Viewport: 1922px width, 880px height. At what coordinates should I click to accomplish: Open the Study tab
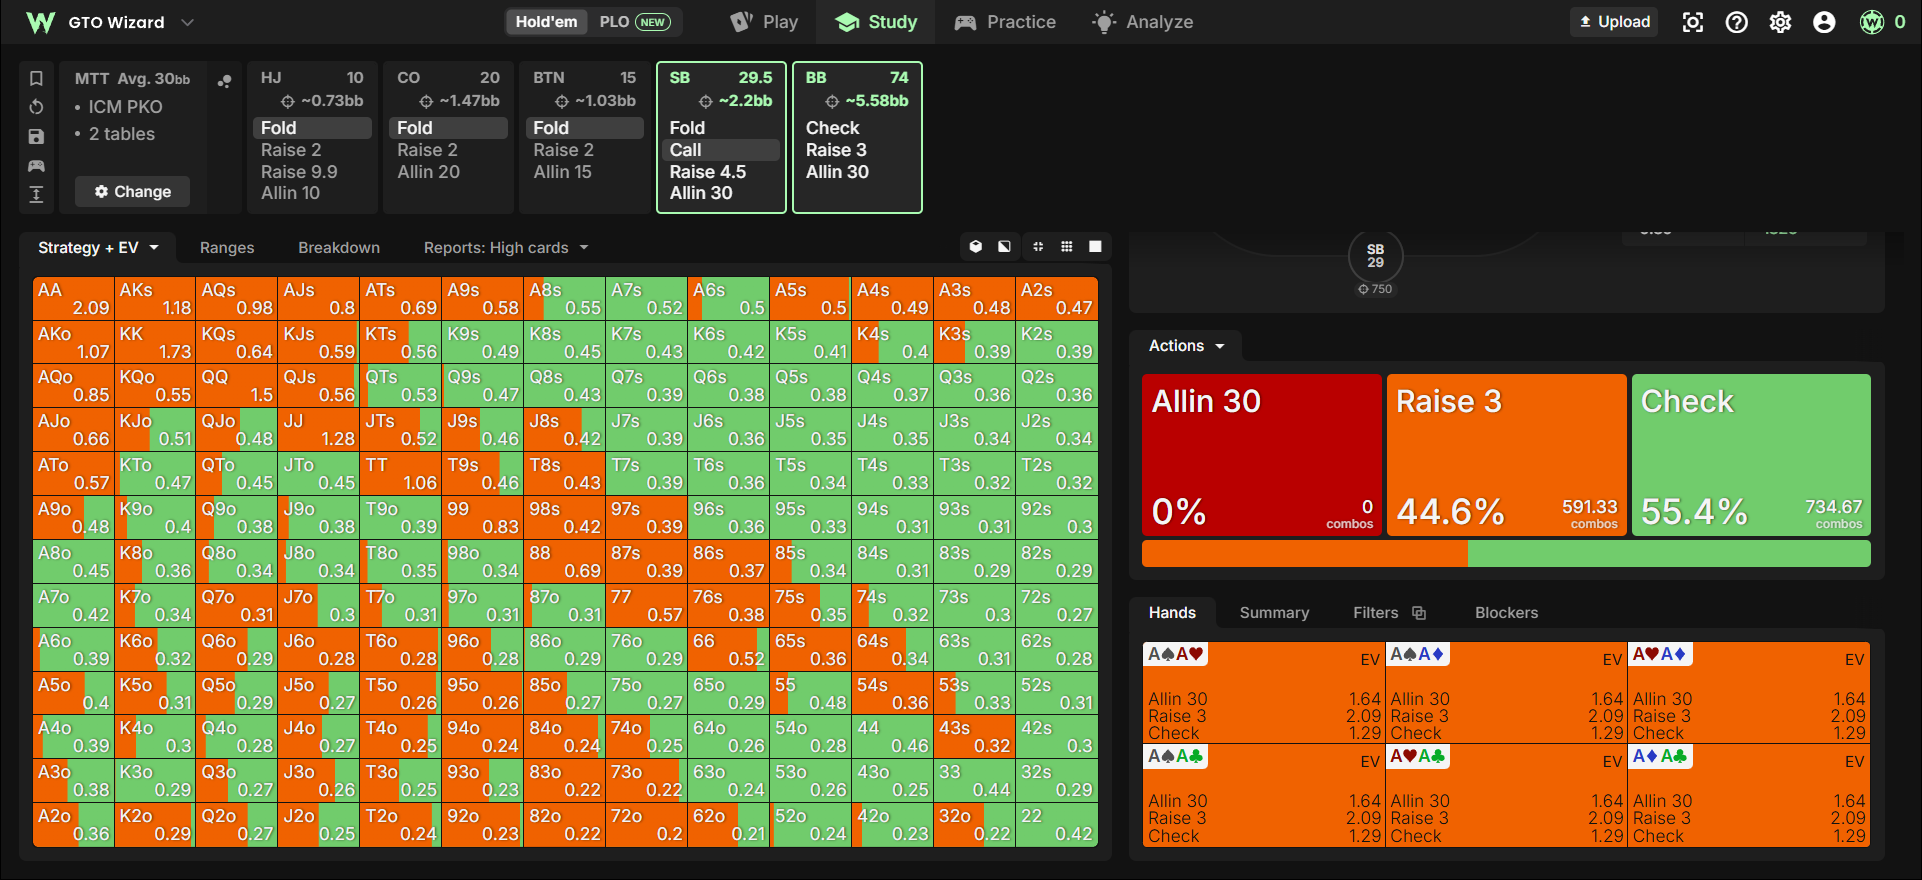(x=876, y=22)
